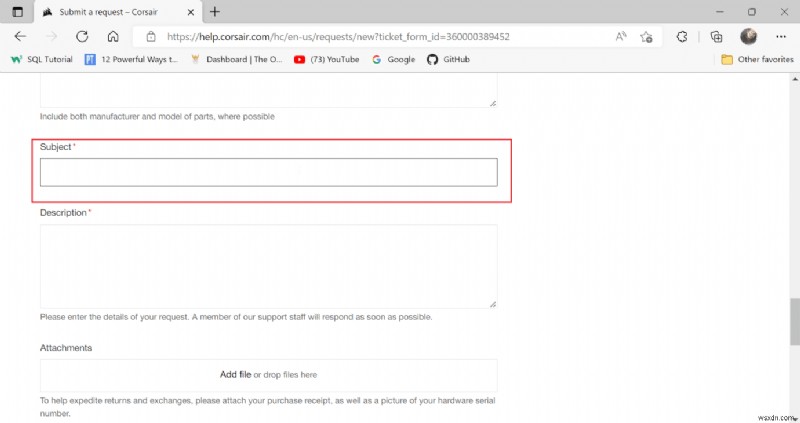Screen dimensions: 800x423
Task: Open the Dashboard | The O... bookmark
Action: (236, 59)
